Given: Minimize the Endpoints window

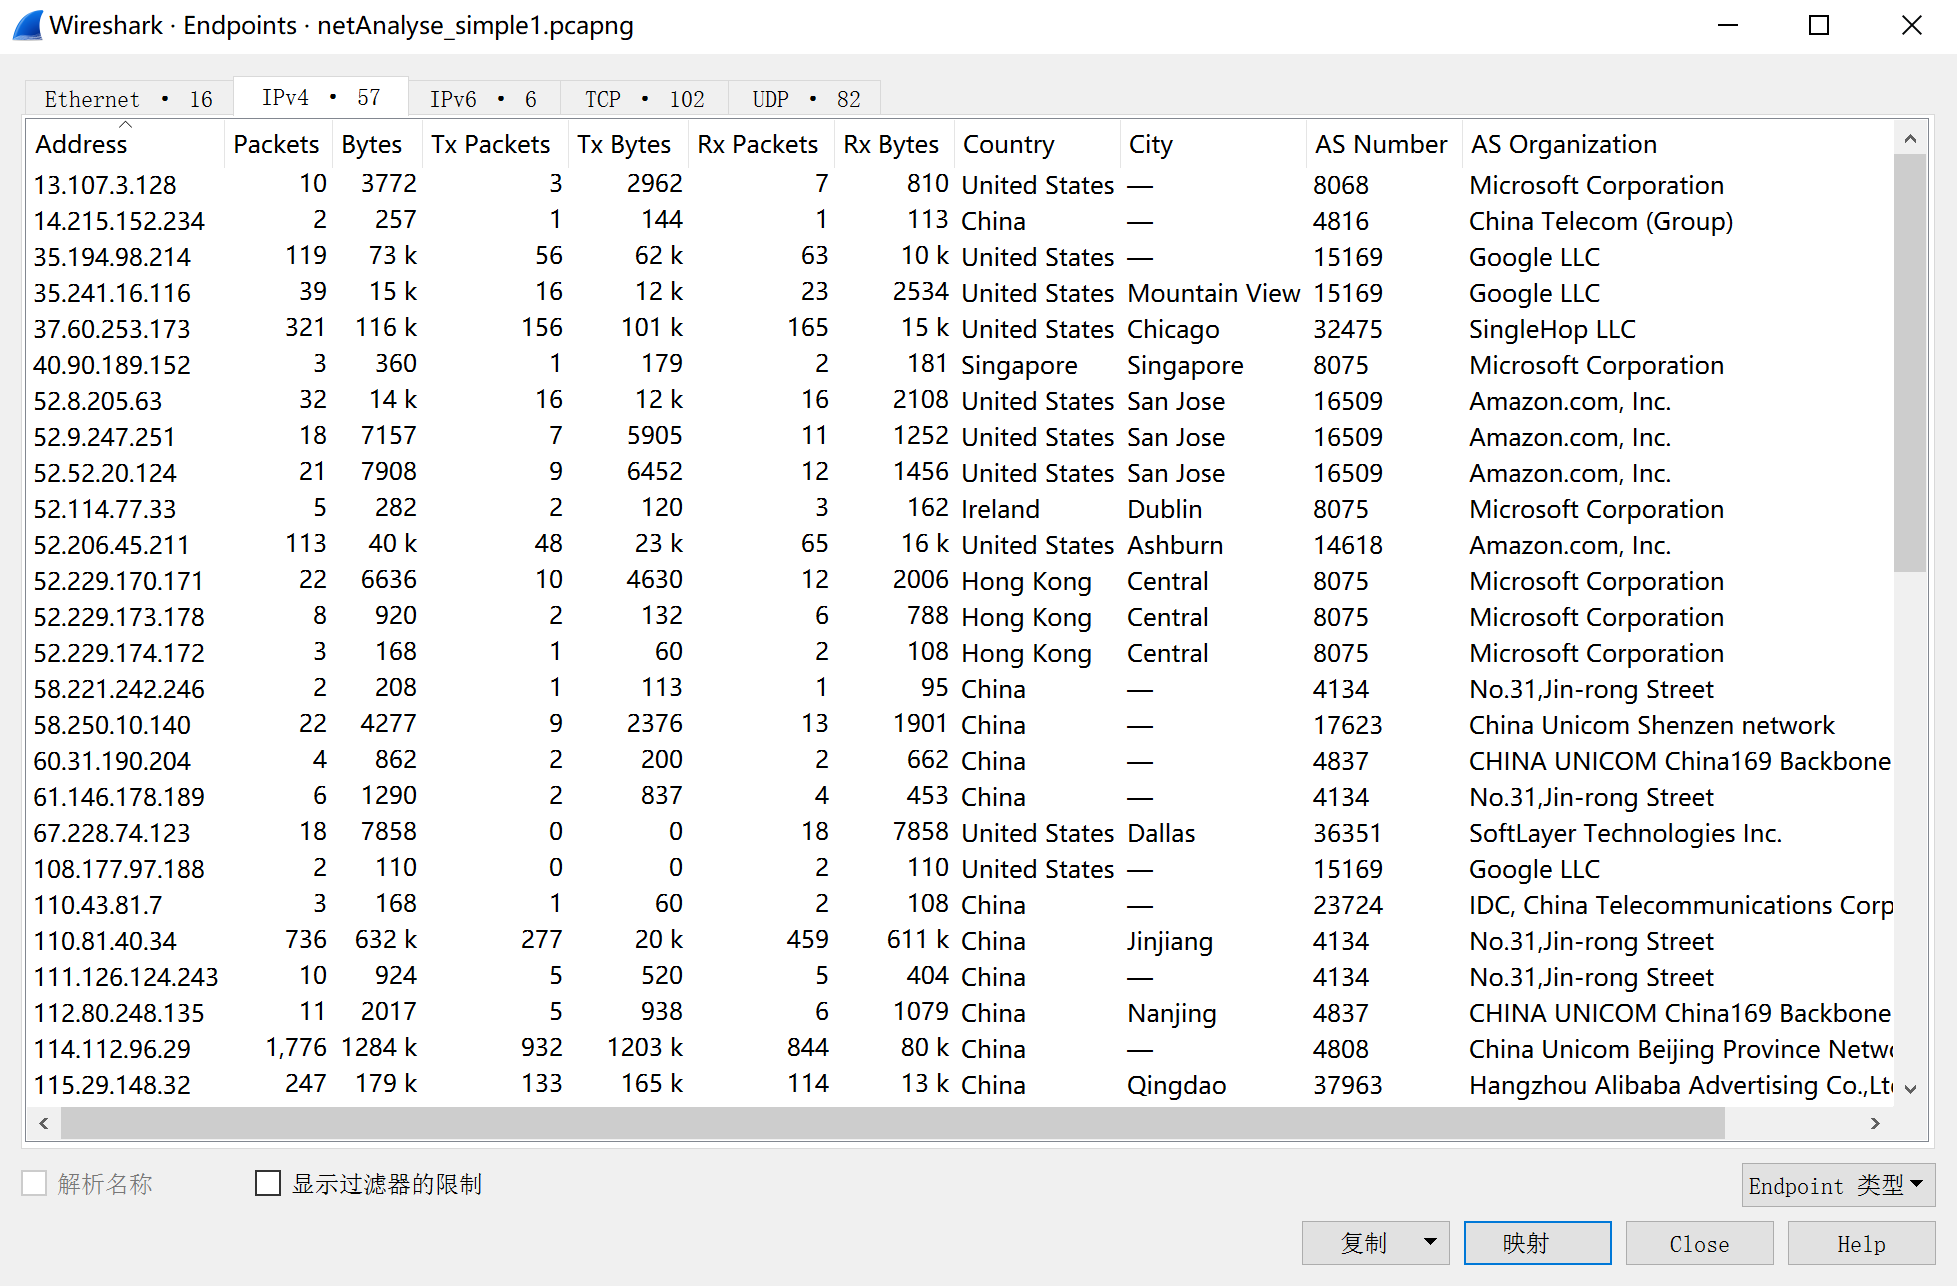Looking at the screenshot, I should click(1728, 25).
